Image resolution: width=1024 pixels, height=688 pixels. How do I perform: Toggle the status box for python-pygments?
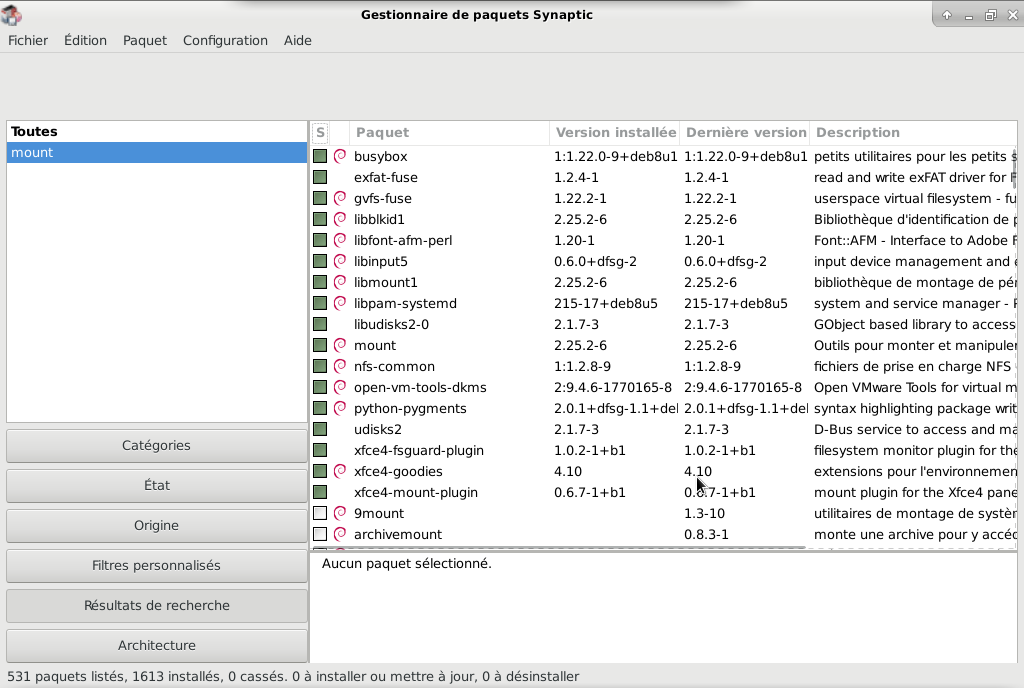(x=320, y=408)
